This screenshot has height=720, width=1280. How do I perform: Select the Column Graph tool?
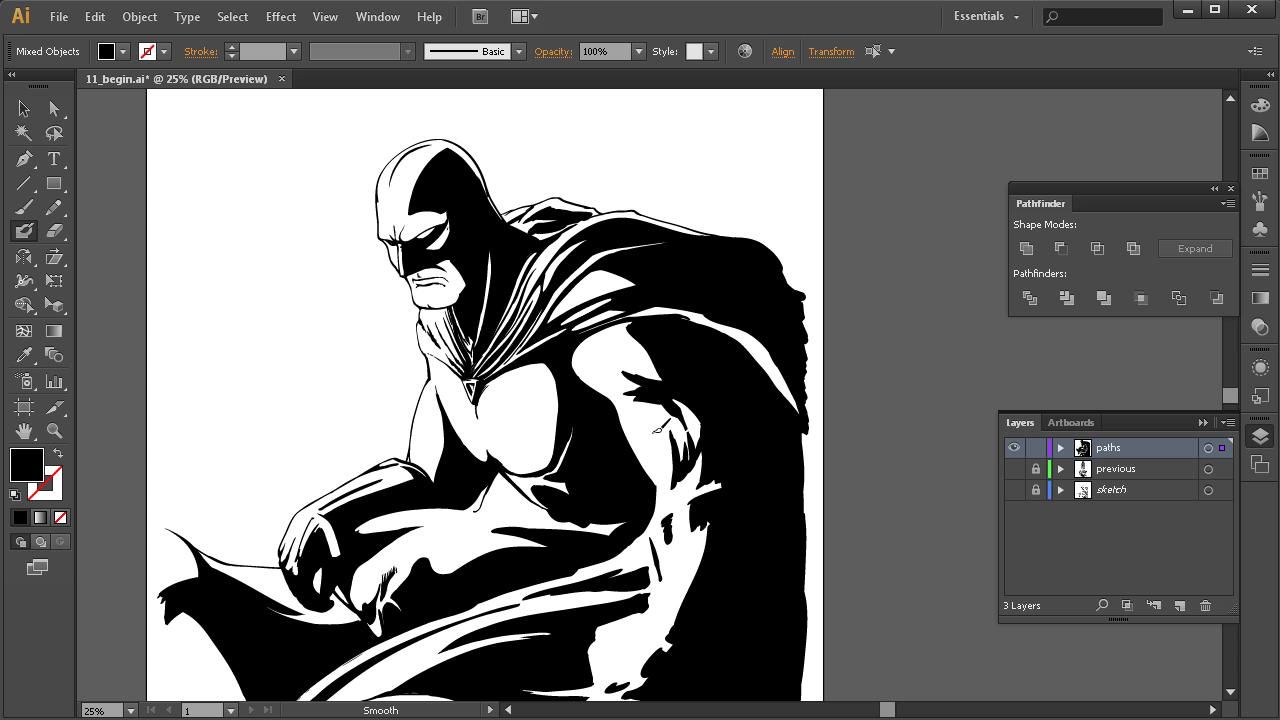(x=54, y=381)
